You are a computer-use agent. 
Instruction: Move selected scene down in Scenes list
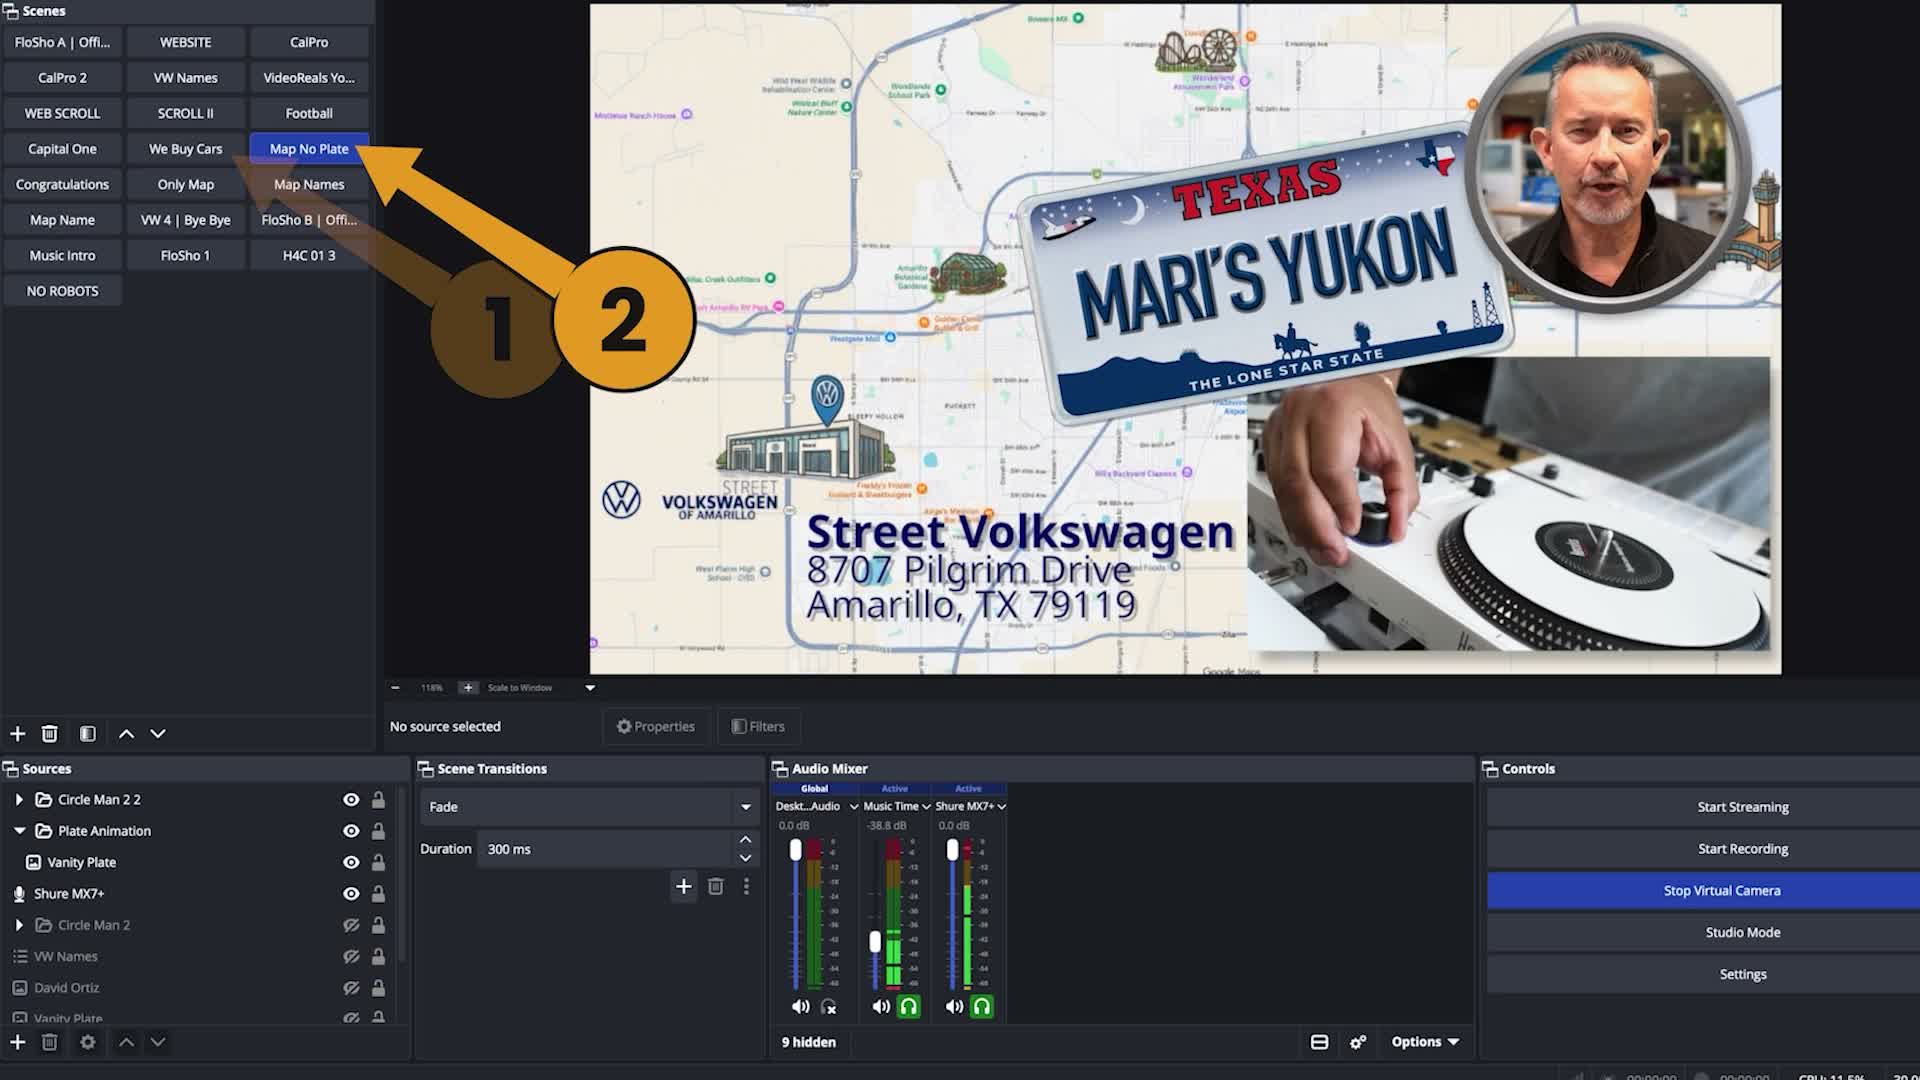158,734
